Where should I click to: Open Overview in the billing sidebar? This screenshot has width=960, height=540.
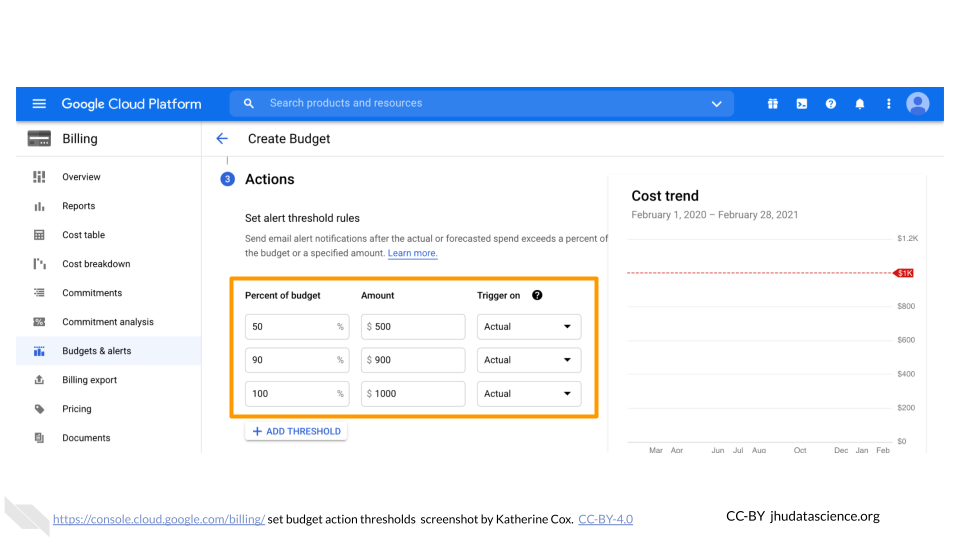(81, 177)
